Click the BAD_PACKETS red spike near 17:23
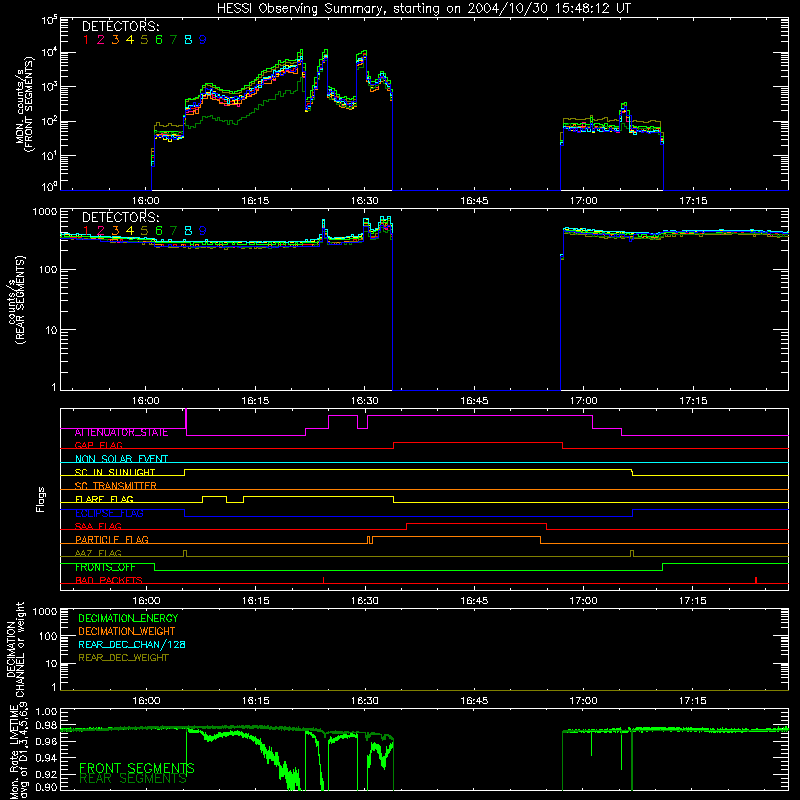Screen dimensions: 800x800 (756, 580)
